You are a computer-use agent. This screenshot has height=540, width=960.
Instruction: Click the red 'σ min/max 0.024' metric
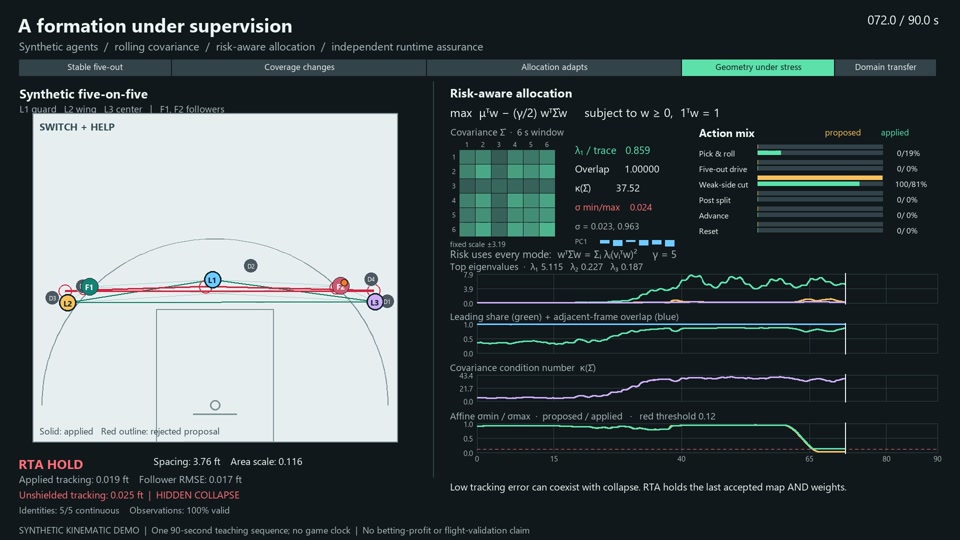coord(613,208)
